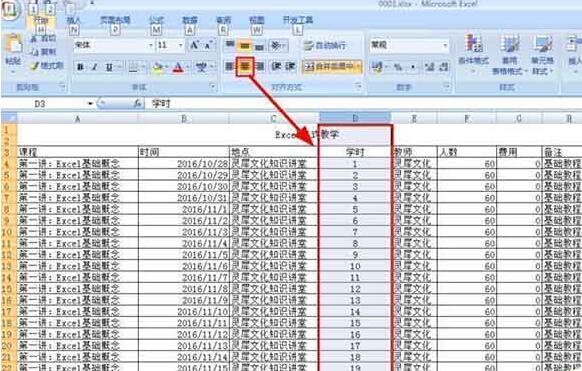Apply the yellow Fill Color swatch
Image resolution: width=582 pixels, height=371 pixels.
(x=158, y=67)
